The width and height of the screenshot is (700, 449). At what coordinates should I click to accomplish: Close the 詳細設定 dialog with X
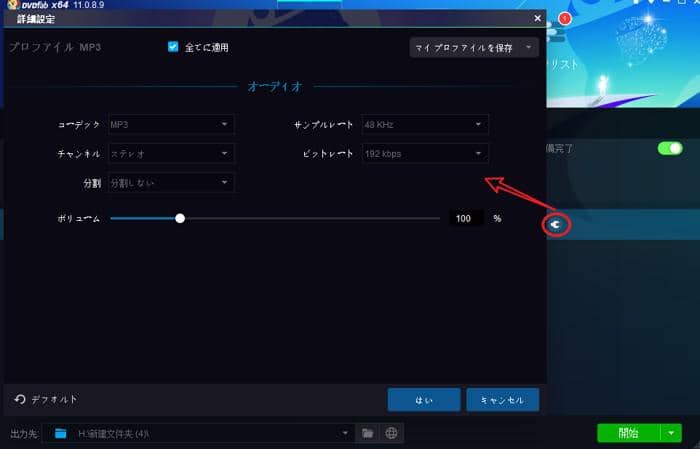click(x=537, y=18)
